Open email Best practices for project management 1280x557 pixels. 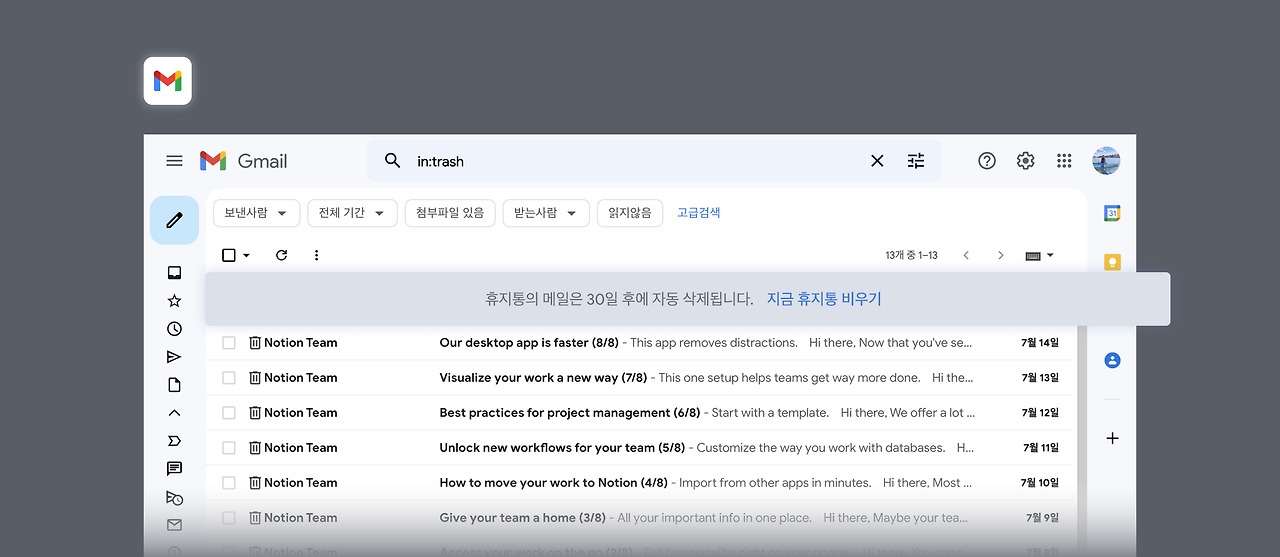[639, 413]
